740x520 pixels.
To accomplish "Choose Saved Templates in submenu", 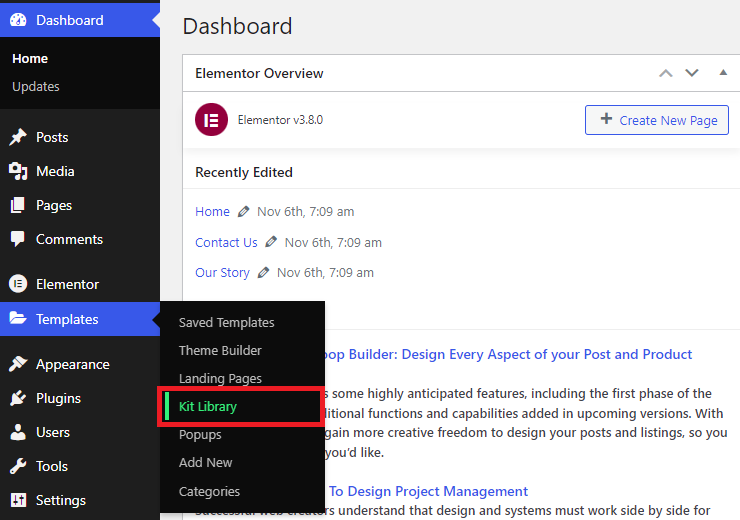I will [x=227, y=323].
